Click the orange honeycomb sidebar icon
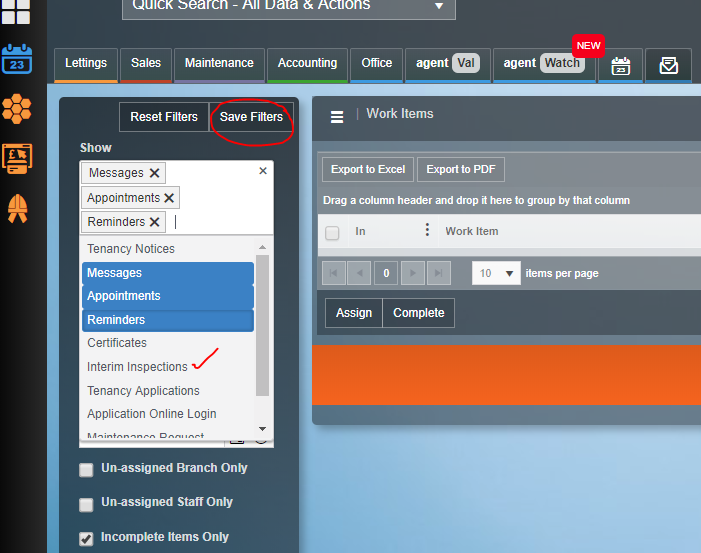Viewport: 701px width, 553px height. (x=17, y=108)
